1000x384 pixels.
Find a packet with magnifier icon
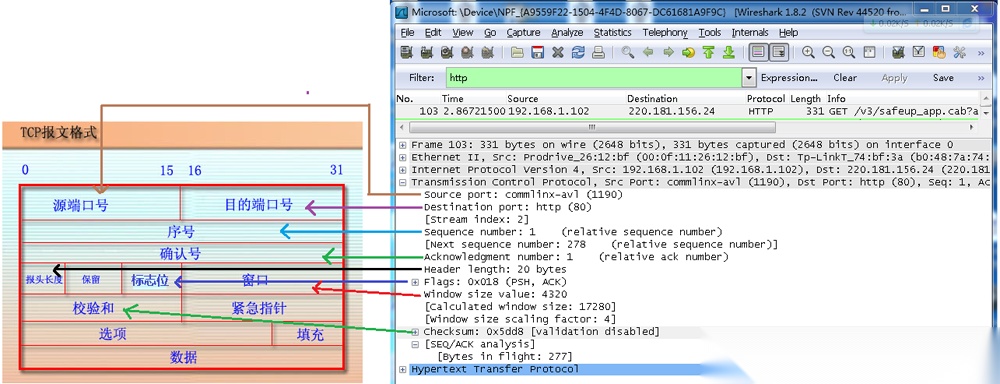pyautogui.click(x=628, y=52)
